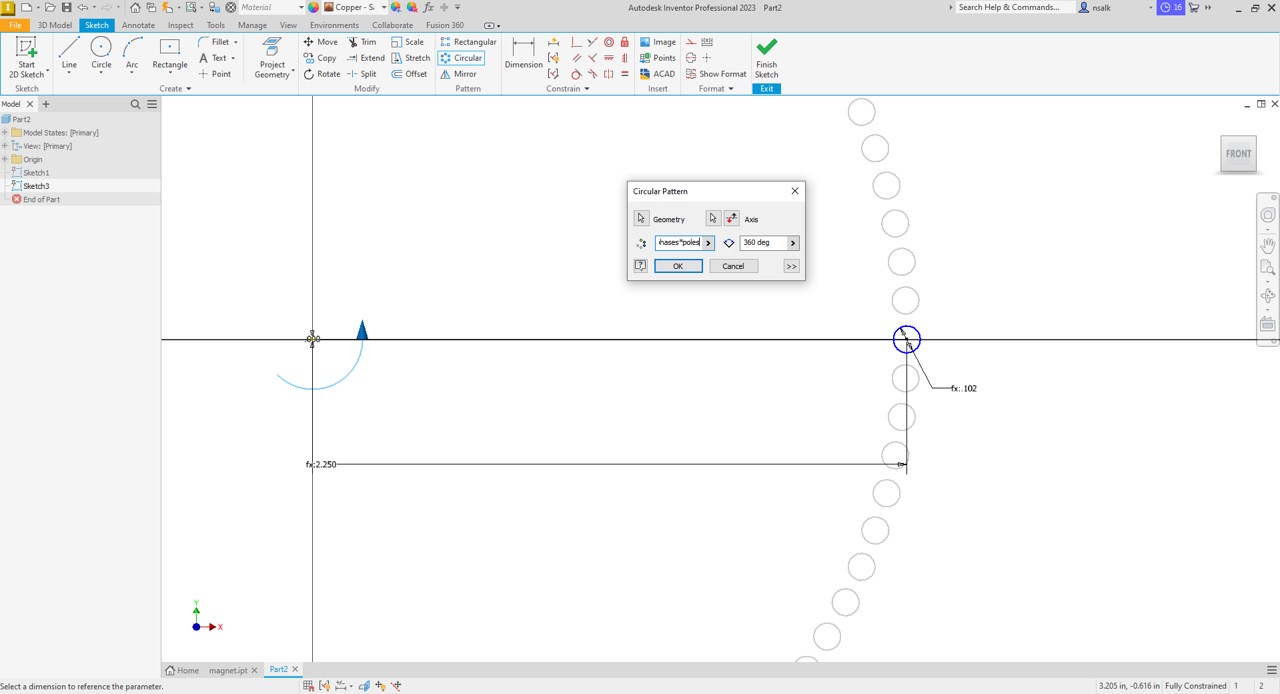
Task: Switch to the 3D Model ribbon tab
Action: (55, 25)
